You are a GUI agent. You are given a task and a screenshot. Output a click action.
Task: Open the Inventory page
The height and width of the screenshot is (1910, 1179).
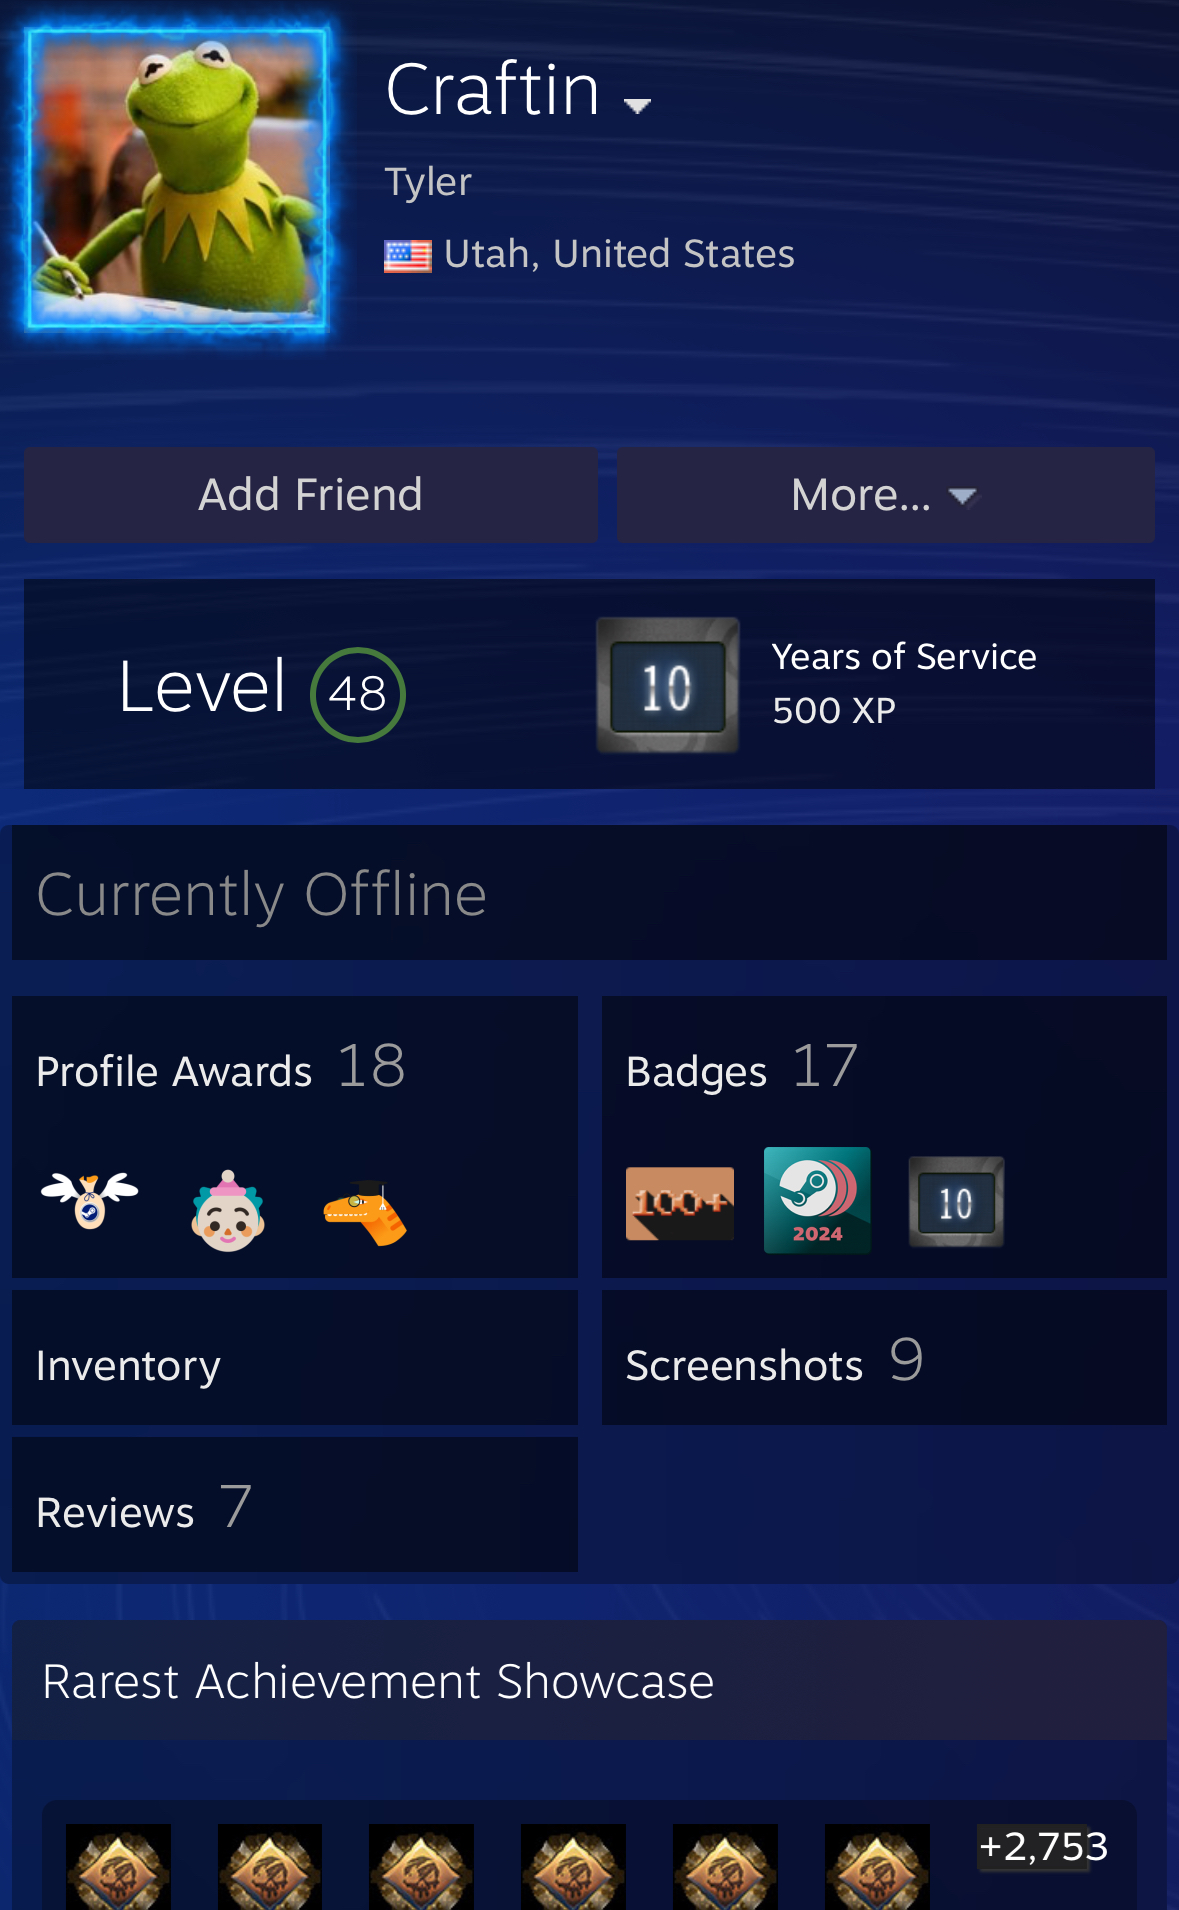pyautogui.click(x=295, y=1358)
